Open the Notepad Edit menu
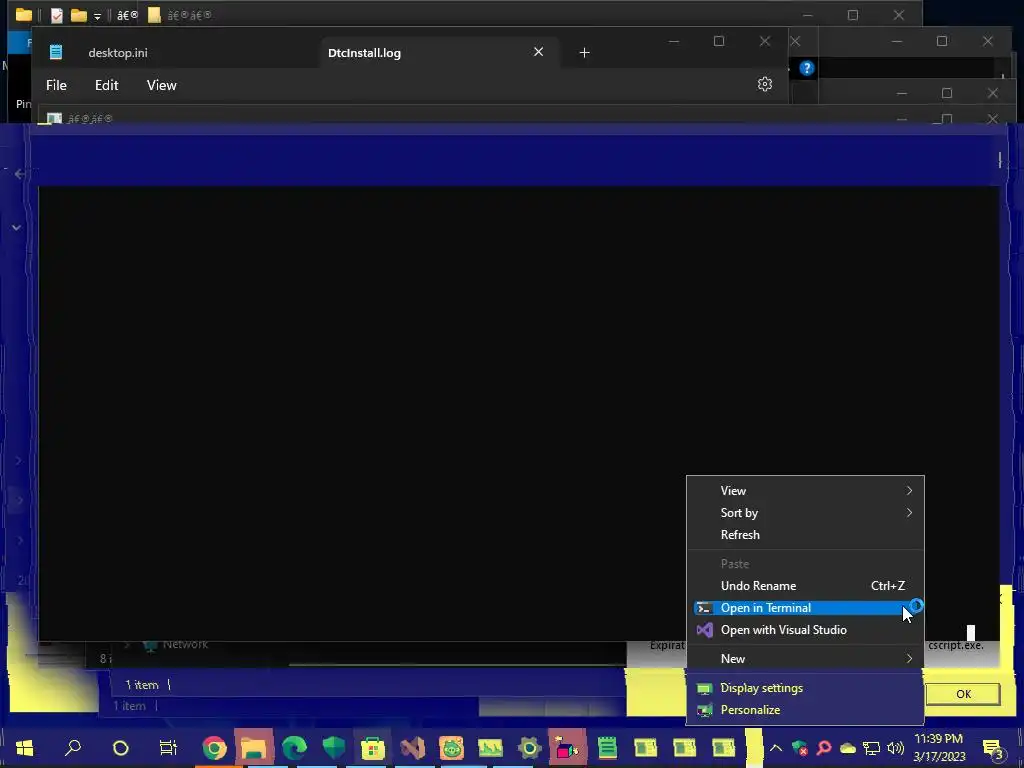 (x=106, y=86)
